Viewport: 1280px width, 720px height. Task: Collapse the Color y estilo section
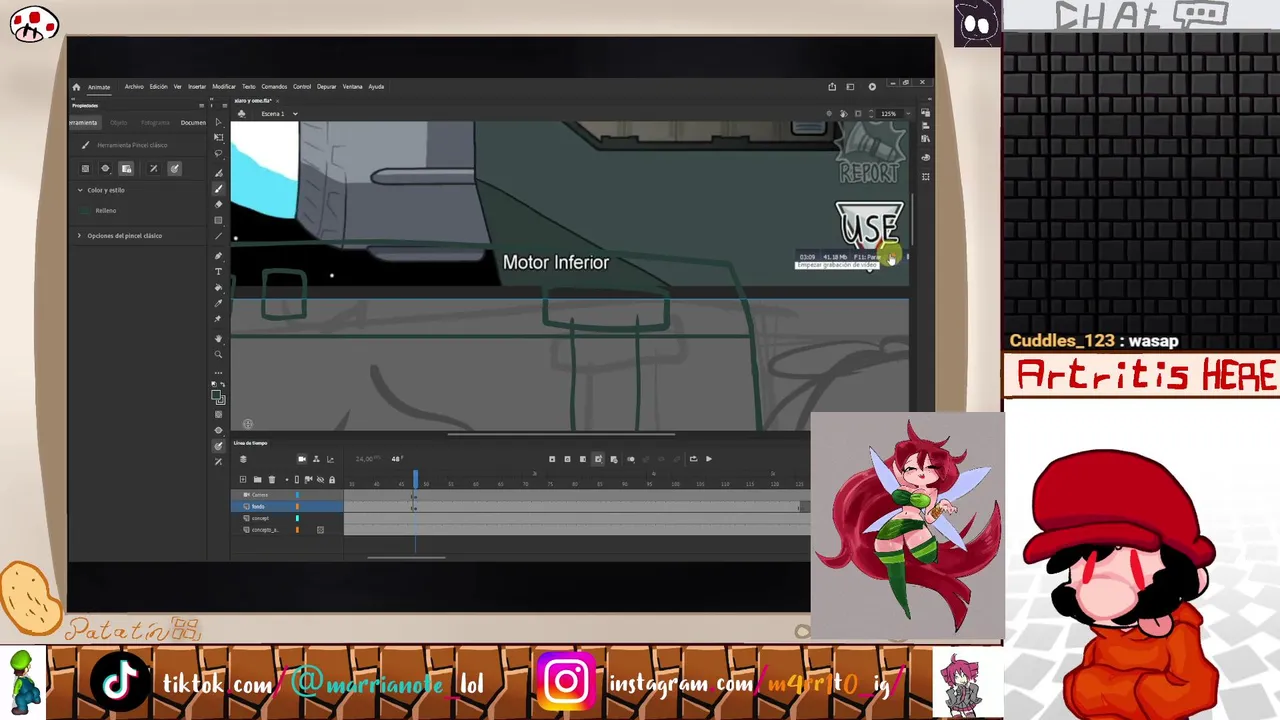(80, 190)
